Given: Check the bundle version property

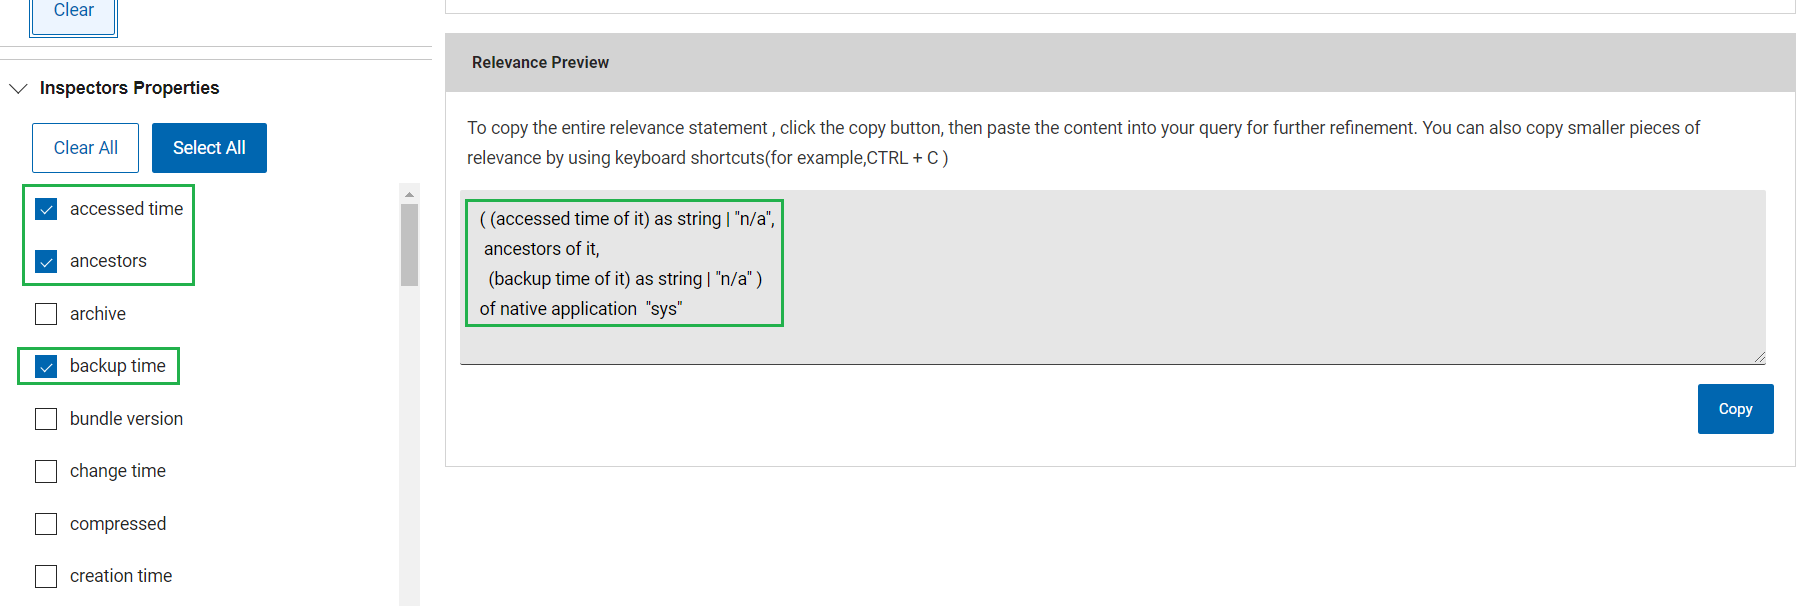Looking at the screenshot, I should tap(46, 419).
